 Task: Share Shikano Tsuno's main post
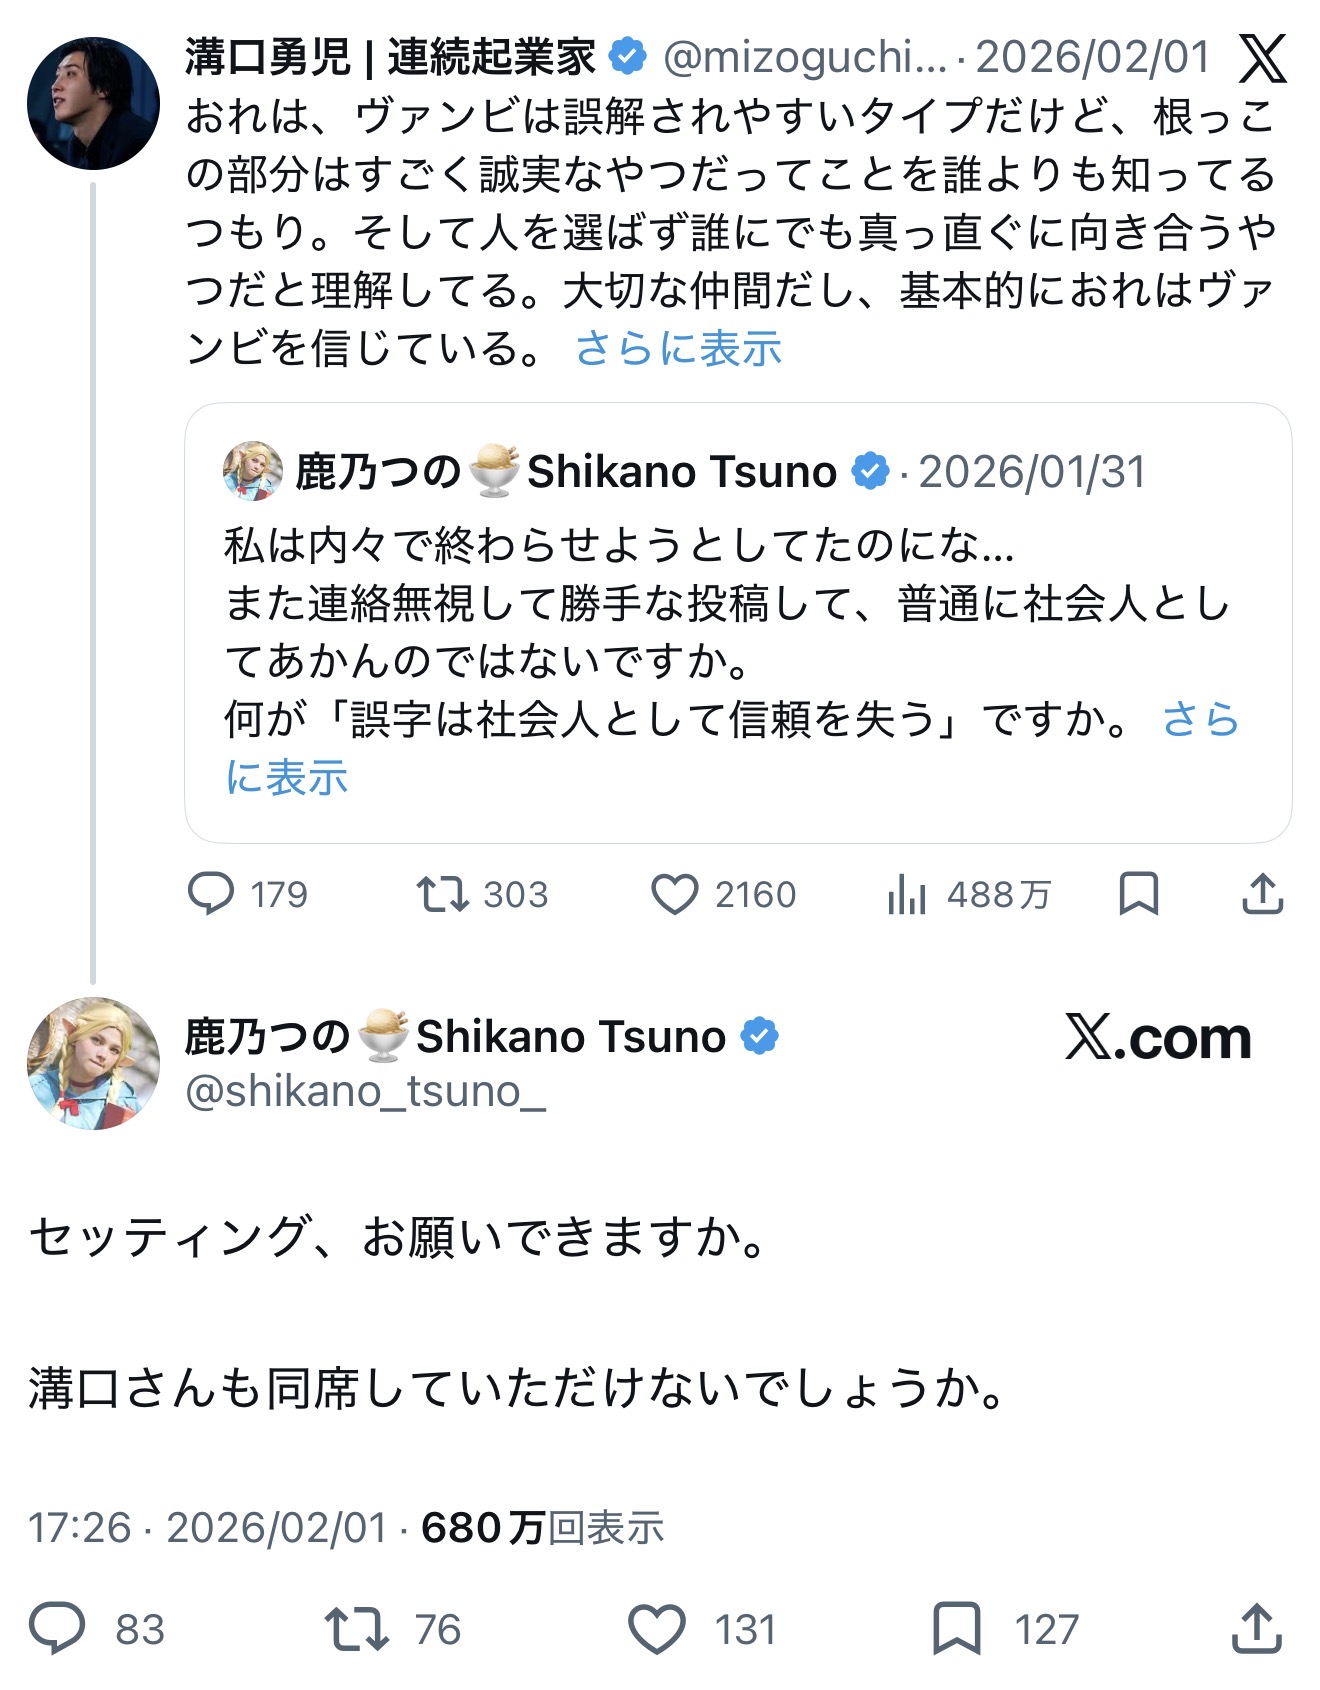point(1256,1628)
